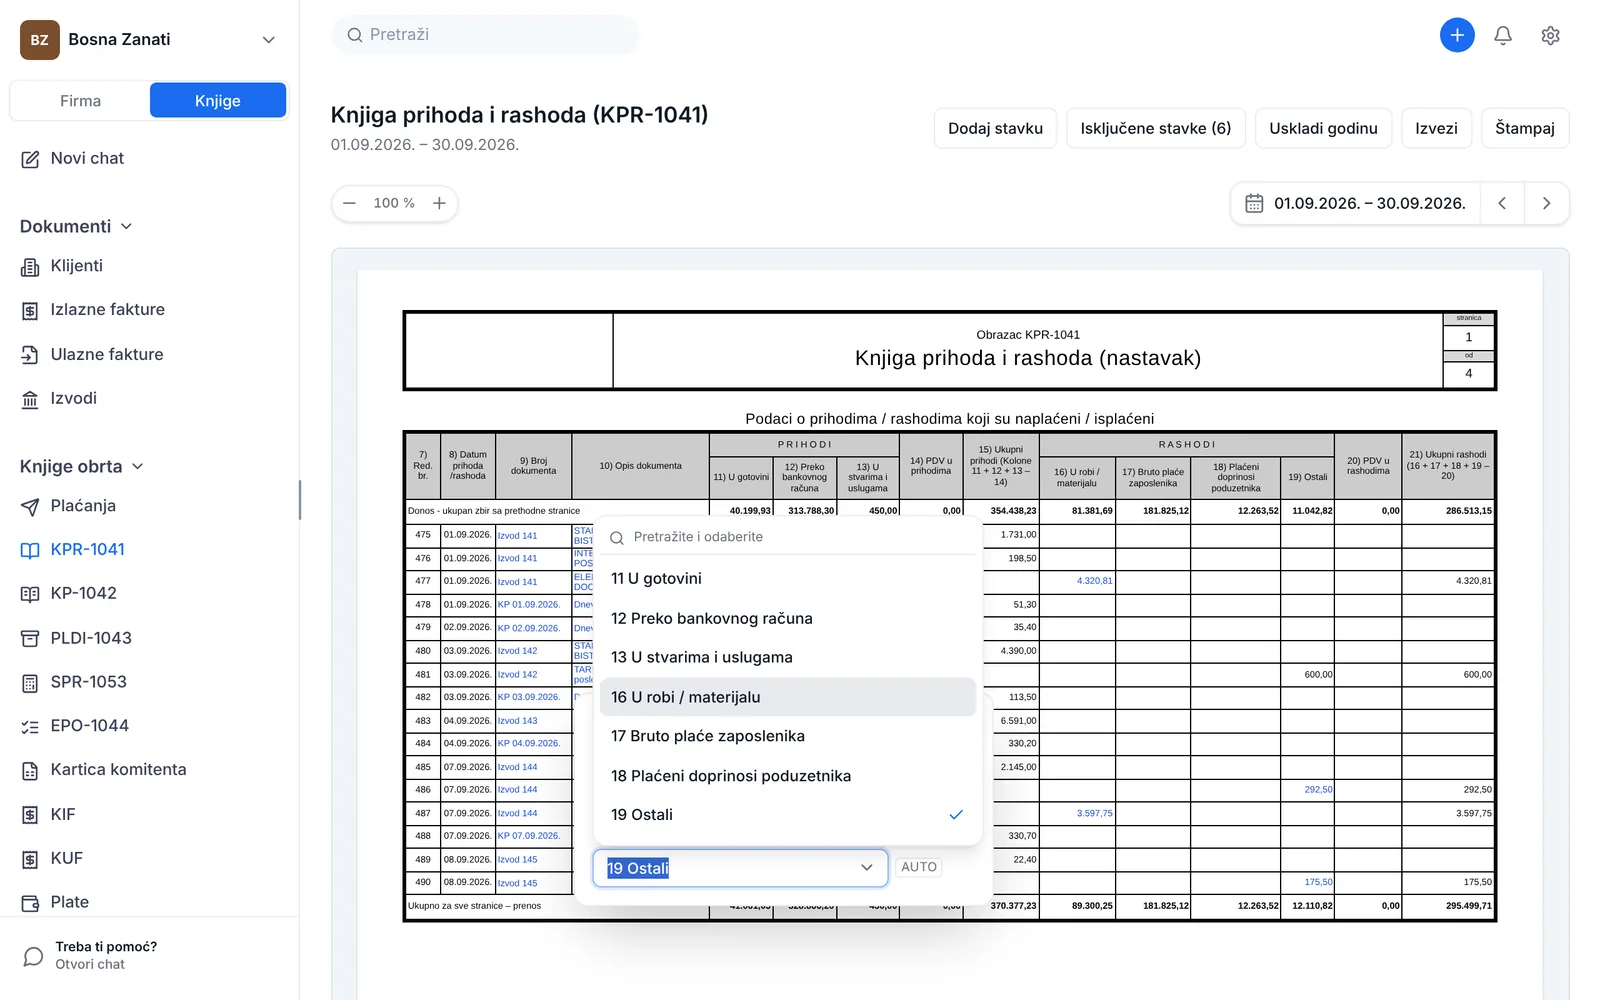Viewport: 1600px width, 1000px height.
Task: Open notifications bell icon
Action: [x=1503, y=36]
